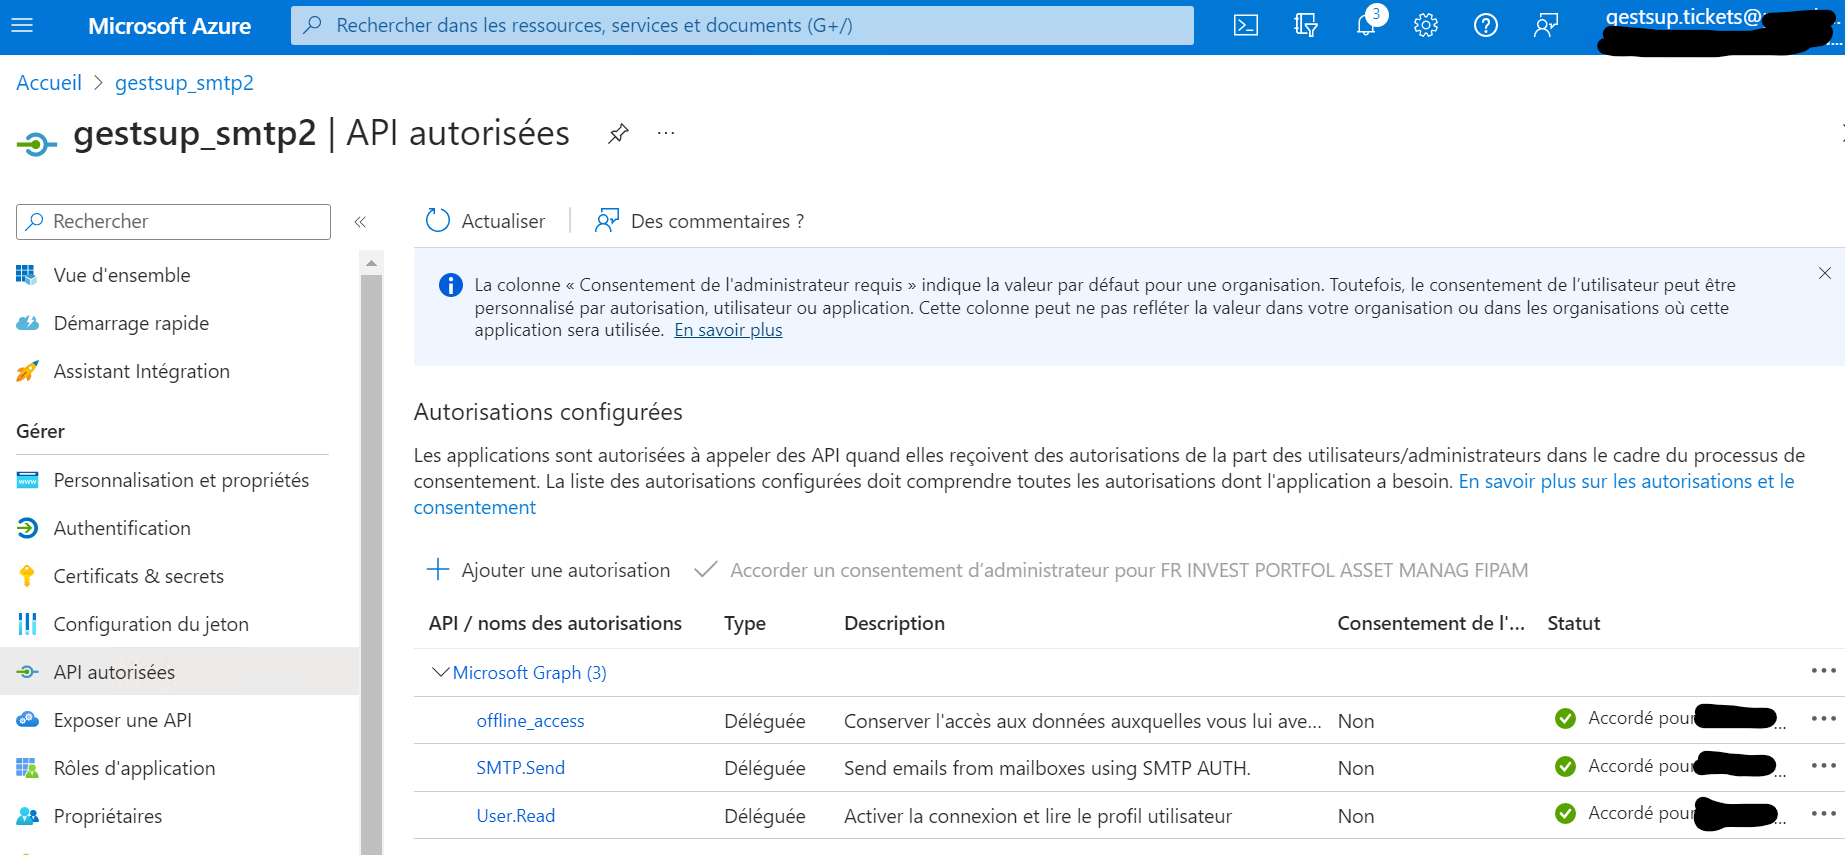1845x855 pixels.
Task: Click the Actualiser refresh icon
Action: click(437, 221)
